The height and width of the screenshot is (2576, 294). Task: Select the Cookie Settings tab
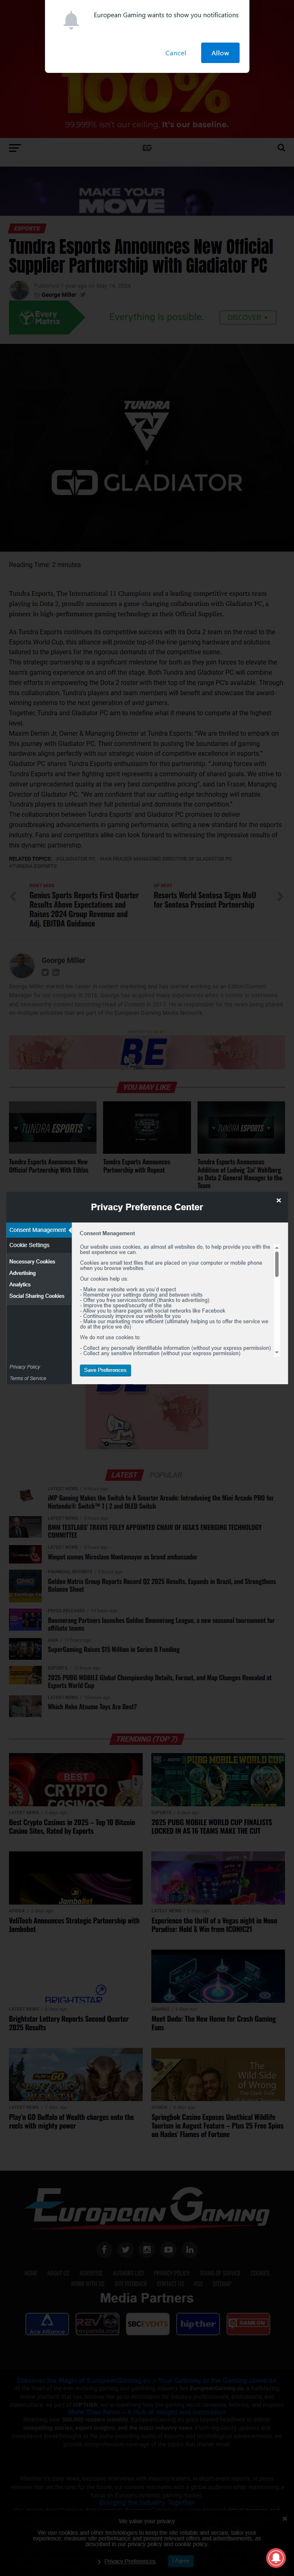[30, 1245]
